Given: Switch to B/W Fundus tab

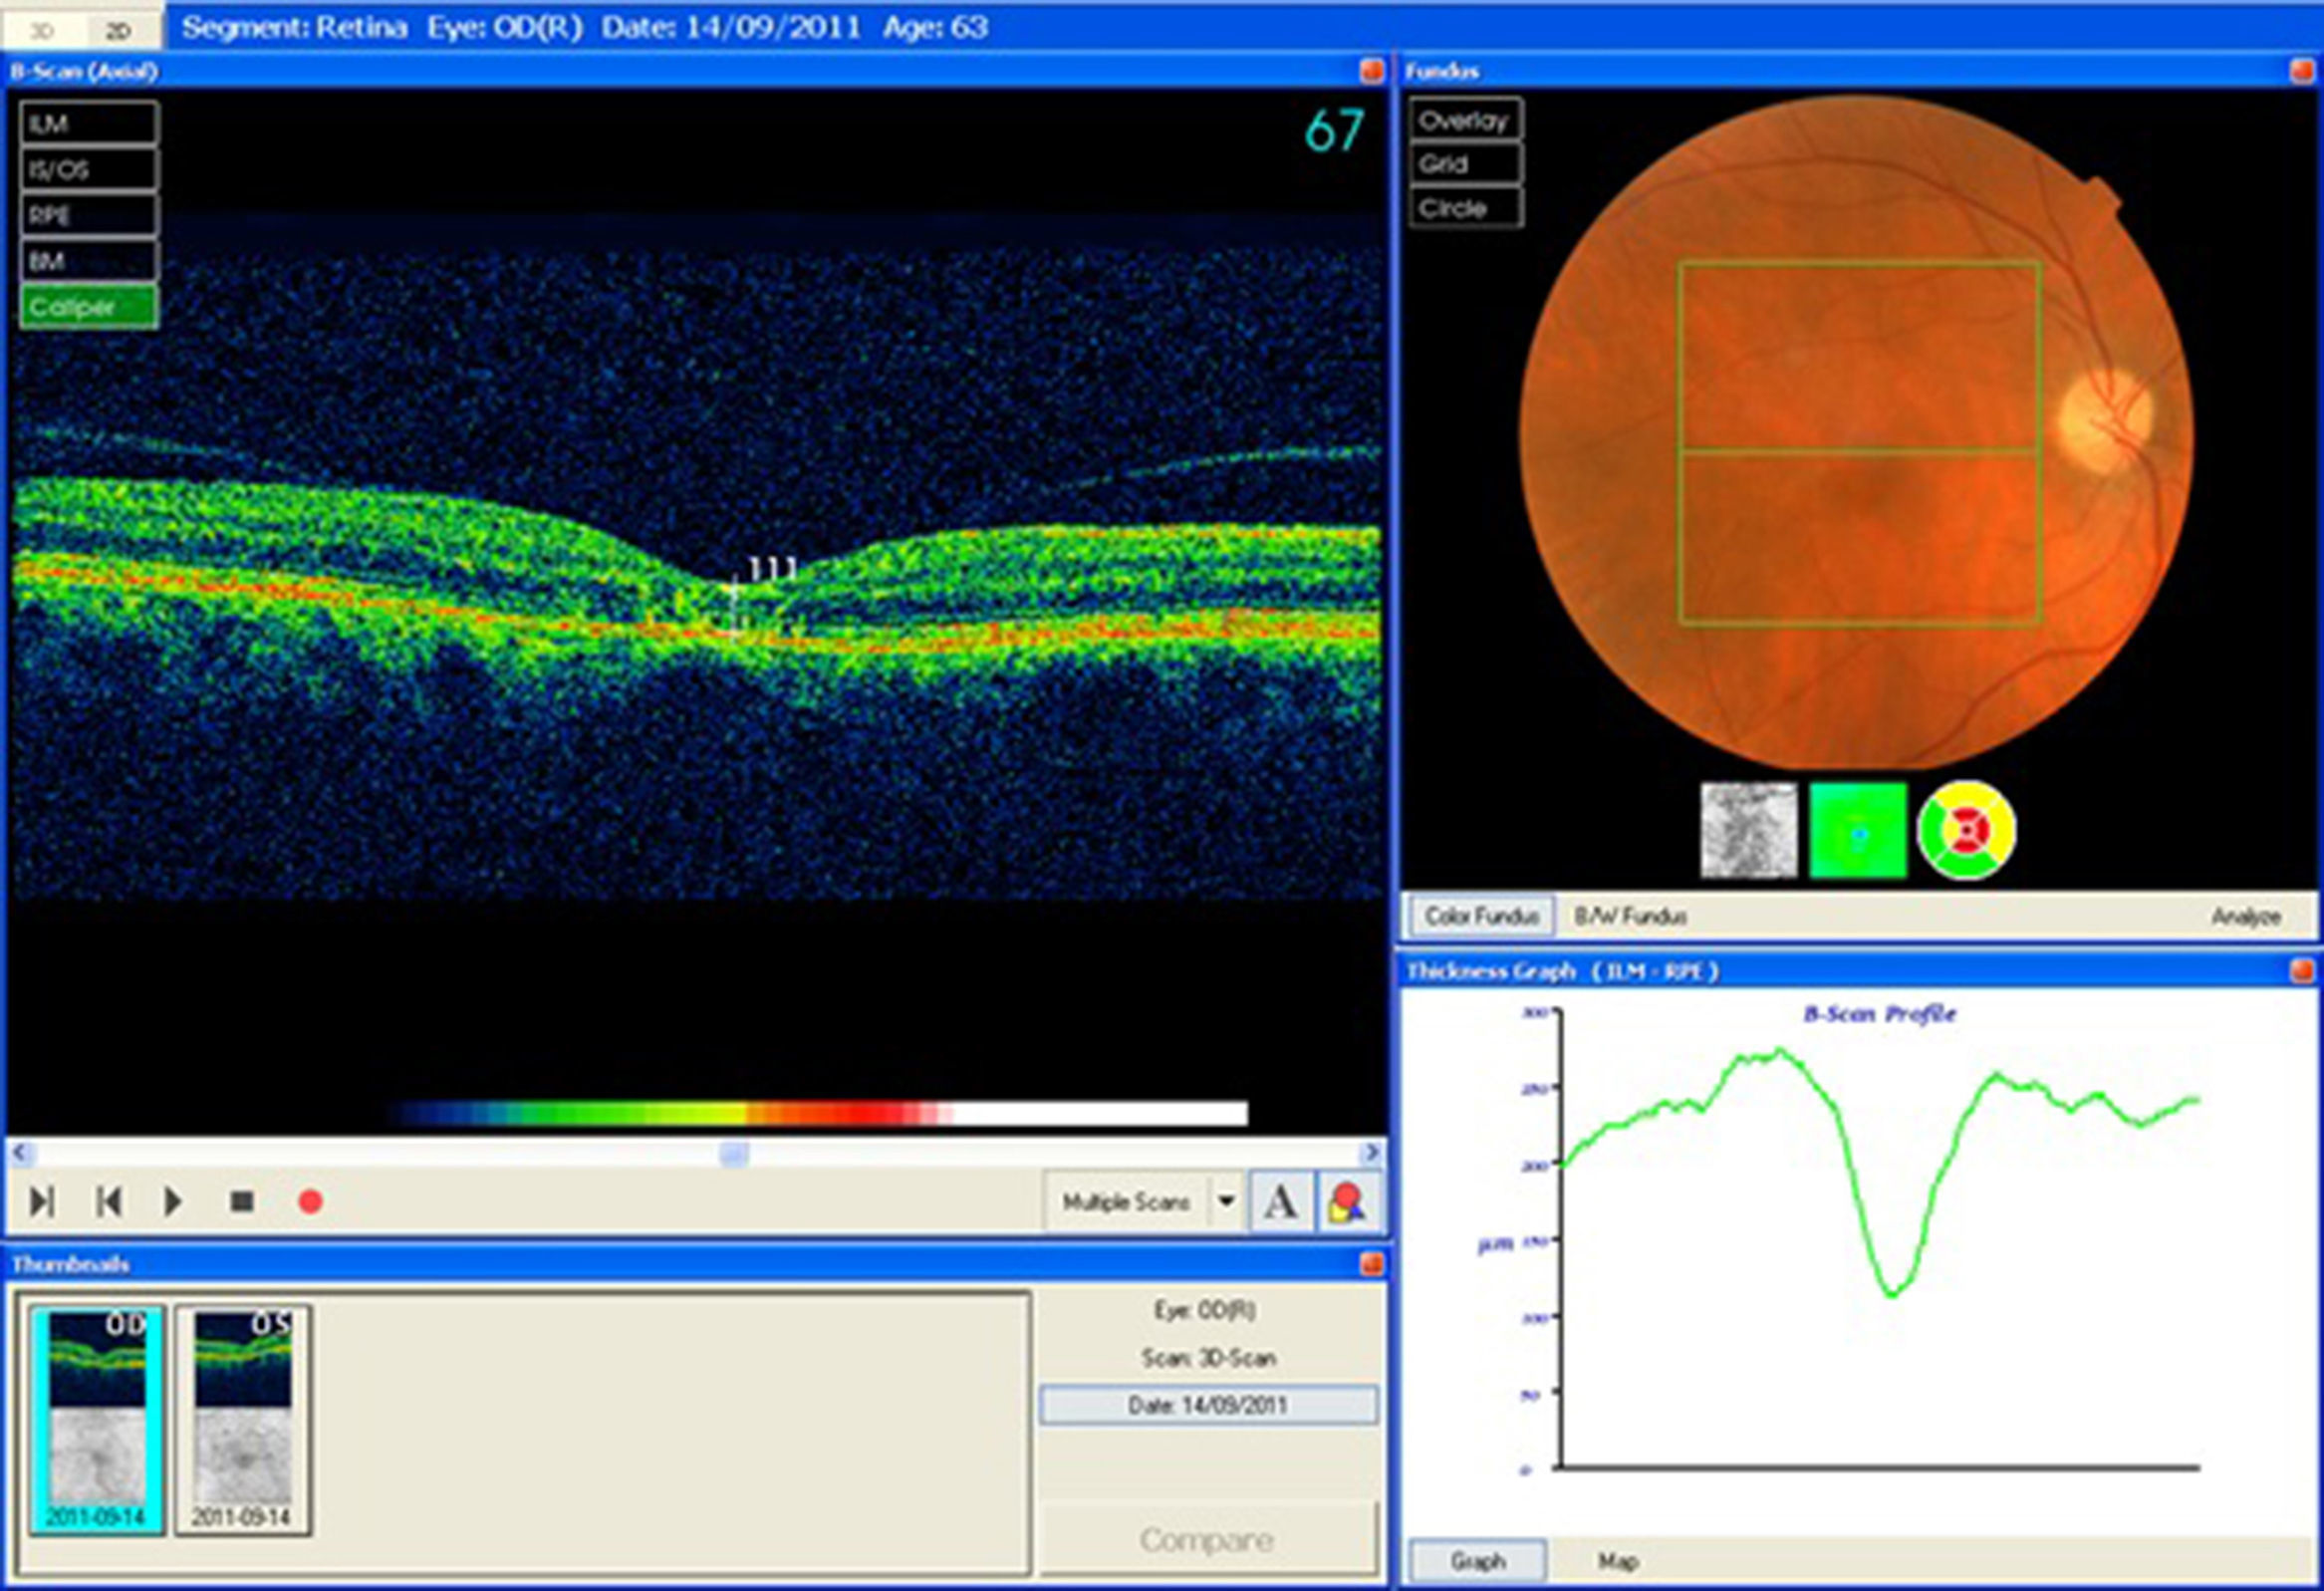Looking at the screenshot, I should pyautogui.click(x=1630, y=916).
